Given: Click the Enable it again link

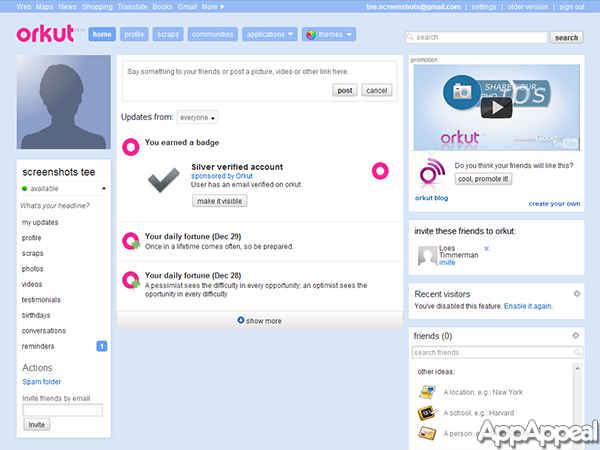Looking at the screenshot, I should (528, 306).
